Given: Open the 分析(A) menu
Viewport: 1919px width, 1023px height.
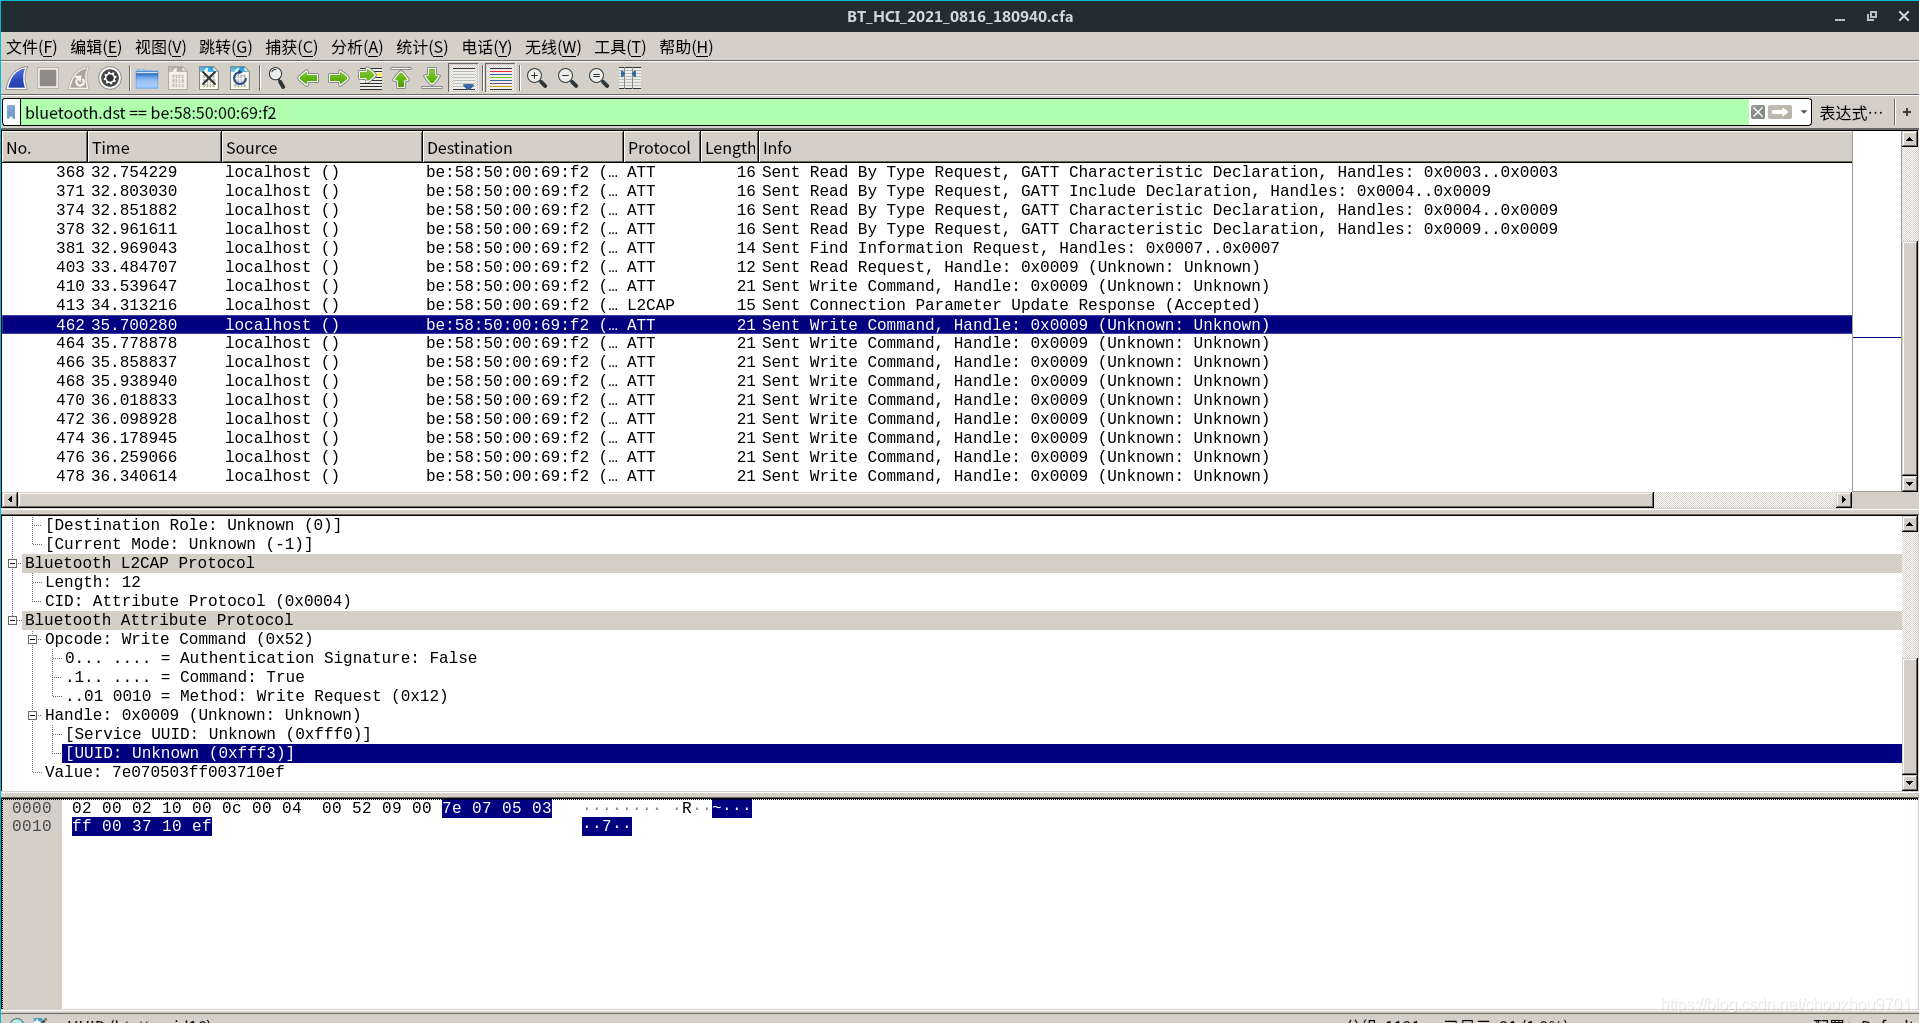Looking at the screenshot, I should click(357, 47).
